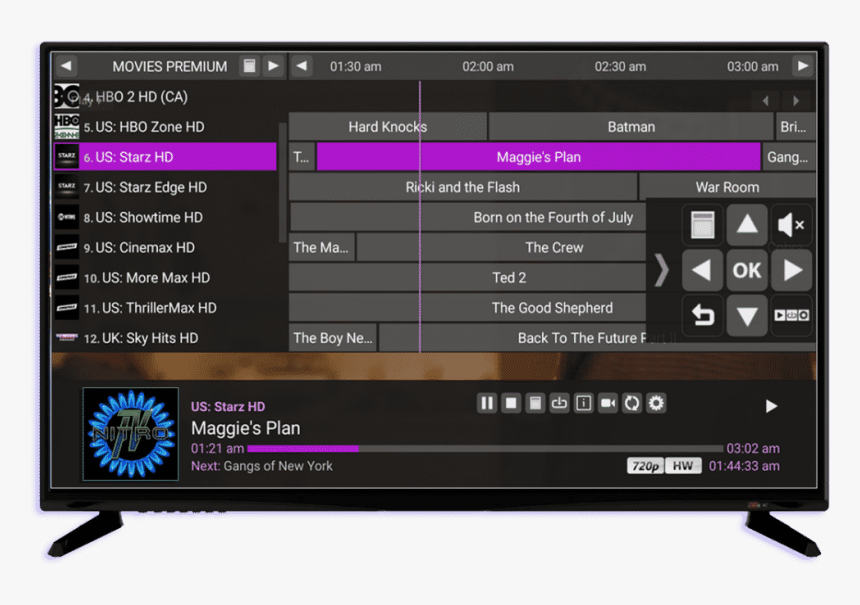
Task: Click the Left arrow on remote pad
Action: pyautogui.click(x=702, y=270)
